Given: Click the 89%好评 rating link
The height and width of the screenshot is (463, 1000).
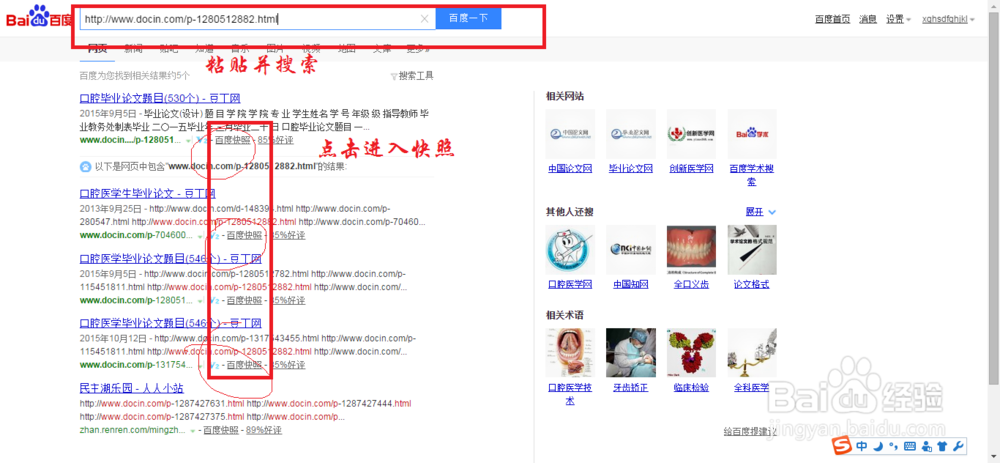Looking at the screenshot, I should 264,430.
